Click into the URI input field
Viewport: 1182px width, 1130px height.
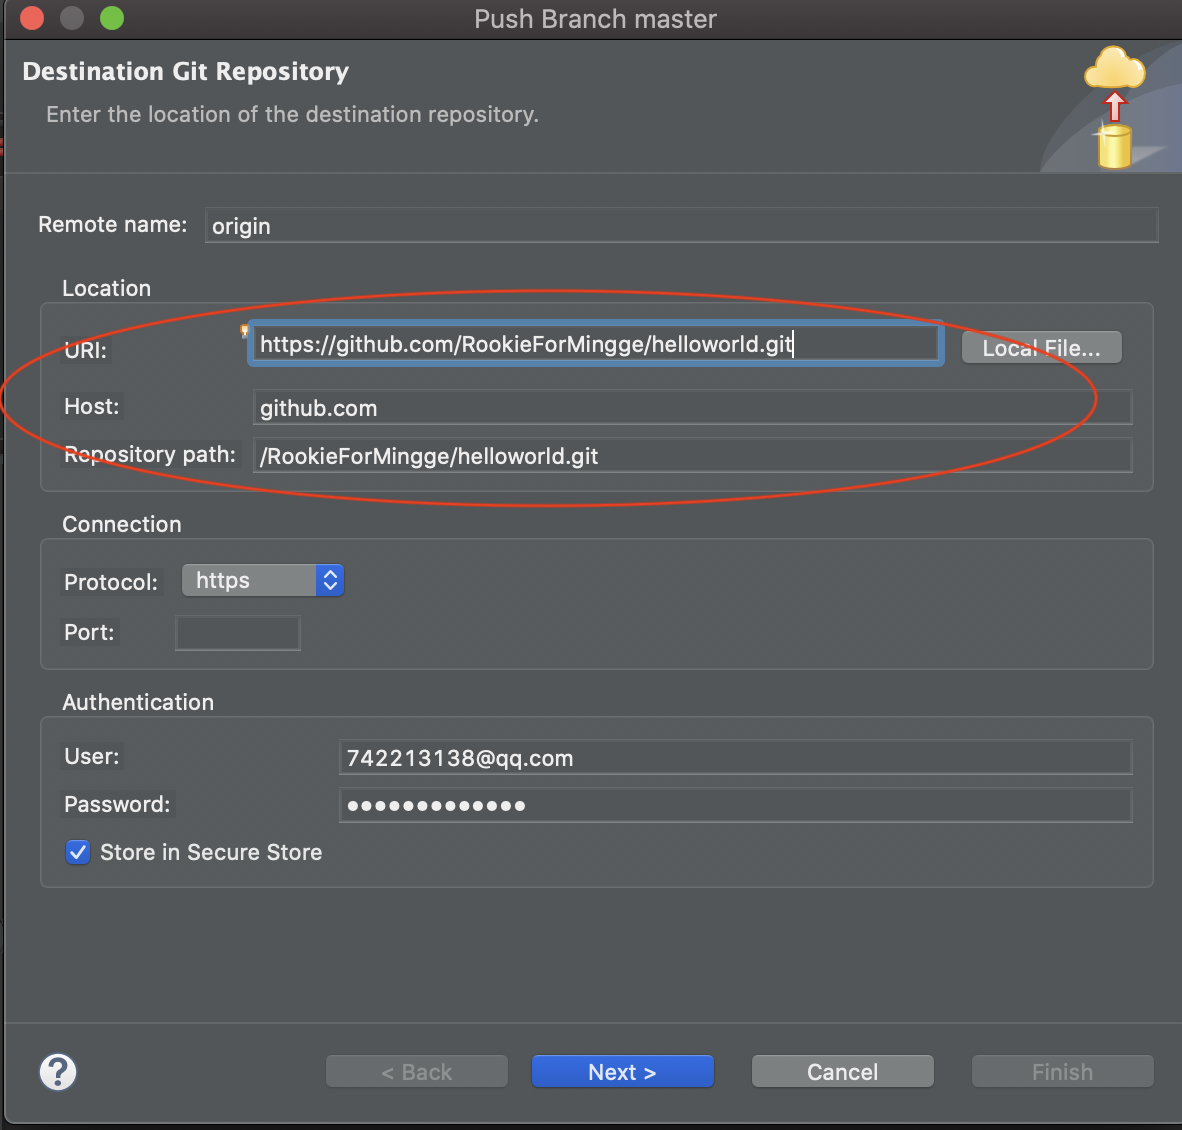[596, 344]
